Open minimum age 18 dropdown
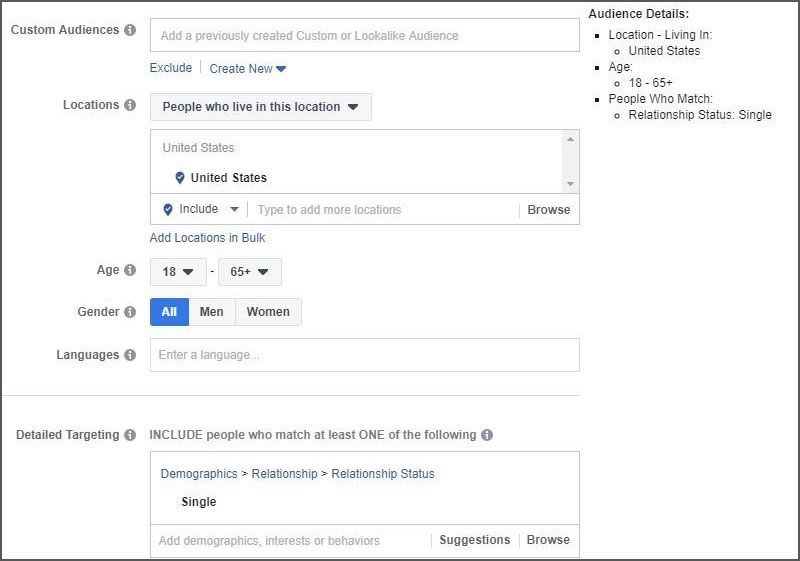This screenshot has width=800, height=561. (178, 272)
